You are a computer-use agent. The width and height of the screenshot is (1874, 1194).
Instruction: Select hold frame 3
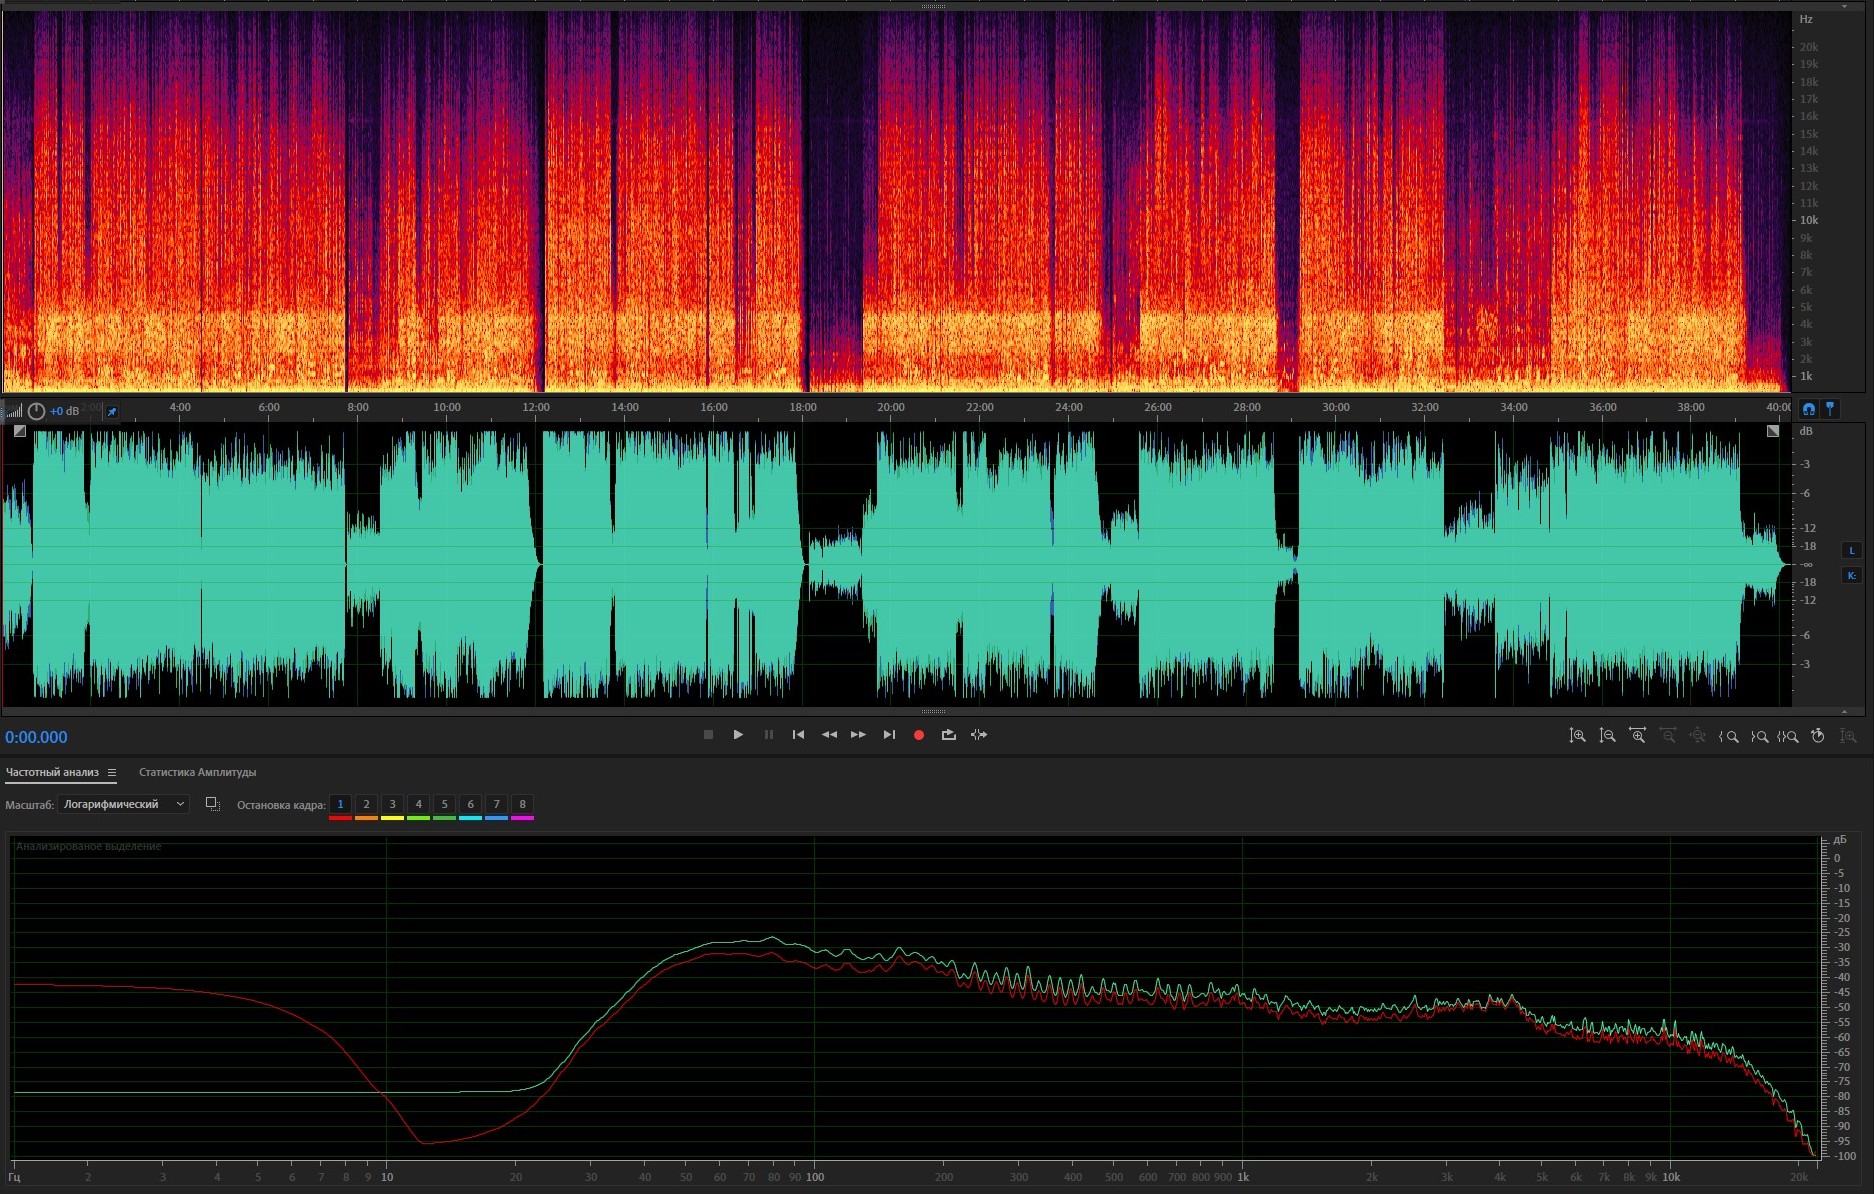(392, 804)
